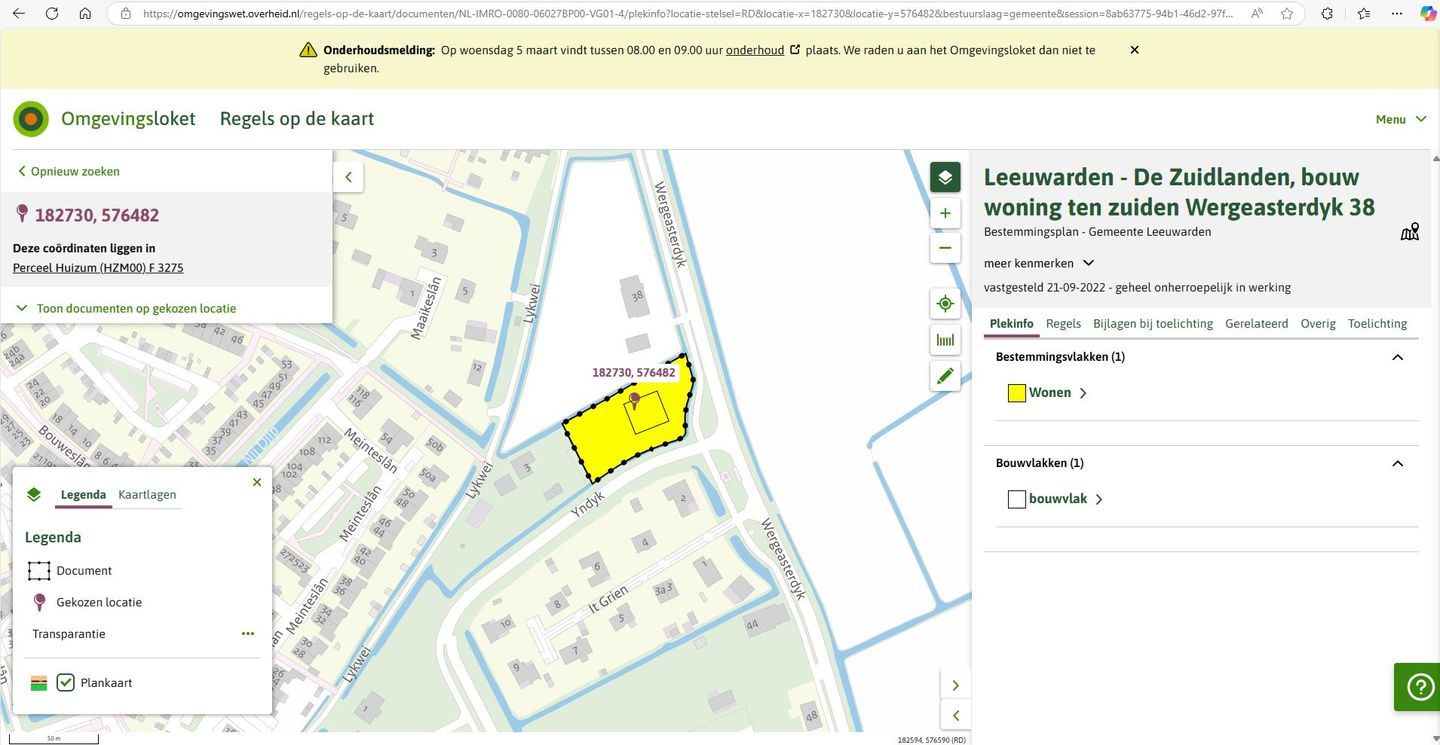Select the pencil draw tool

coord(945,376)
